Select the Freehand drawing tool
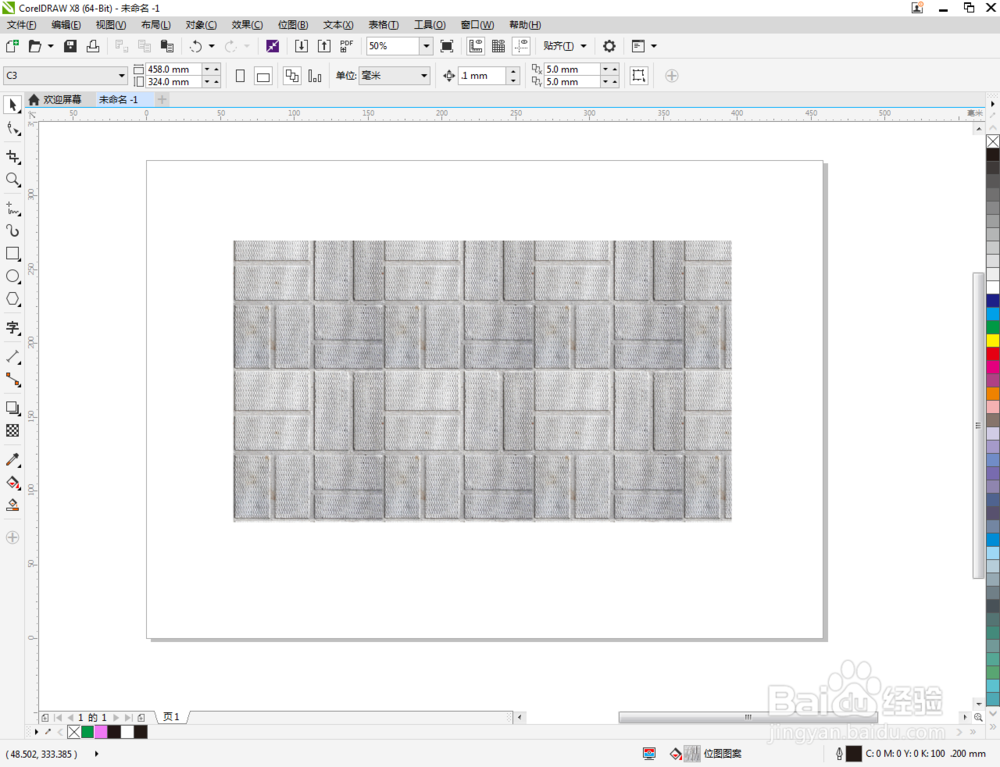Image resolution: width=1000 pixels, height=767 pixels. click(13, 208)
